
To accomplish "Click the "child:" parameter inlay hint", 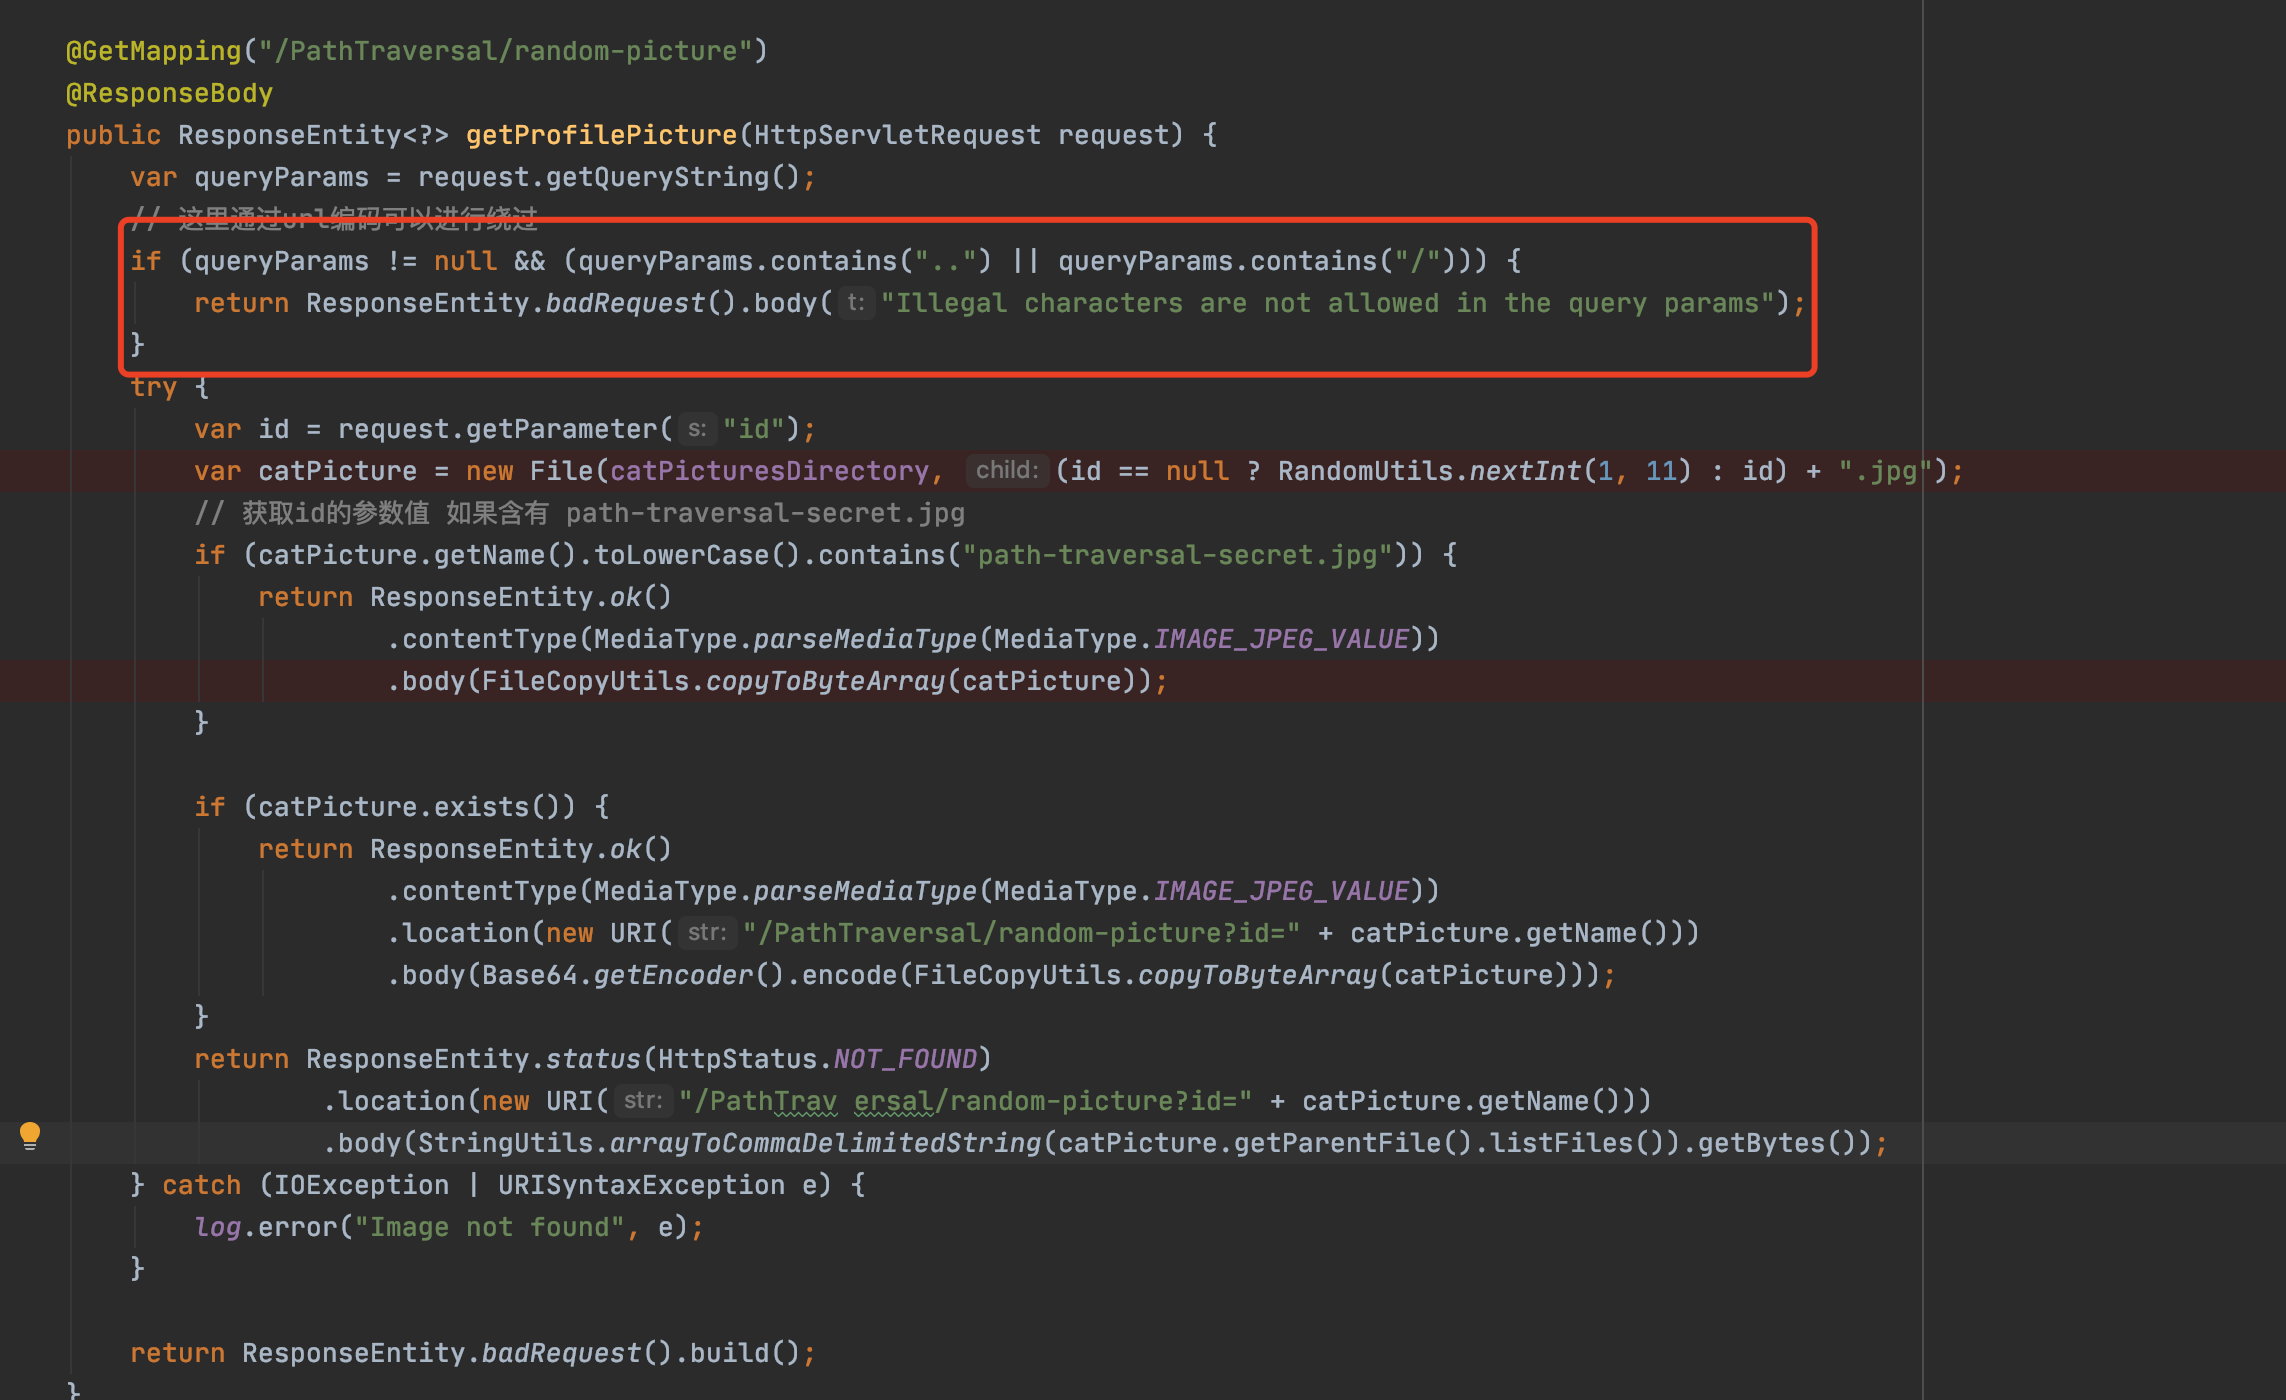I will pos(1006,470).
